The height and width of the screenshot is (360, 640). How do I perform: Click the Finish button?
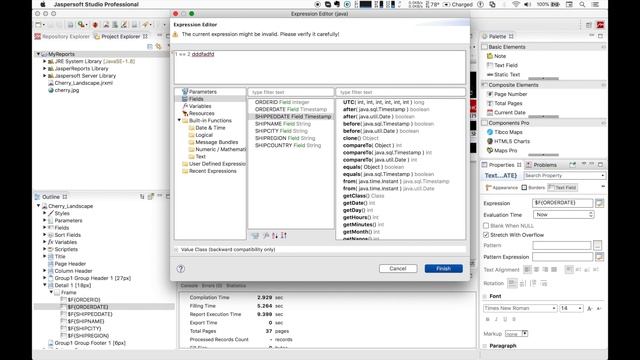[x=443, y=269]
